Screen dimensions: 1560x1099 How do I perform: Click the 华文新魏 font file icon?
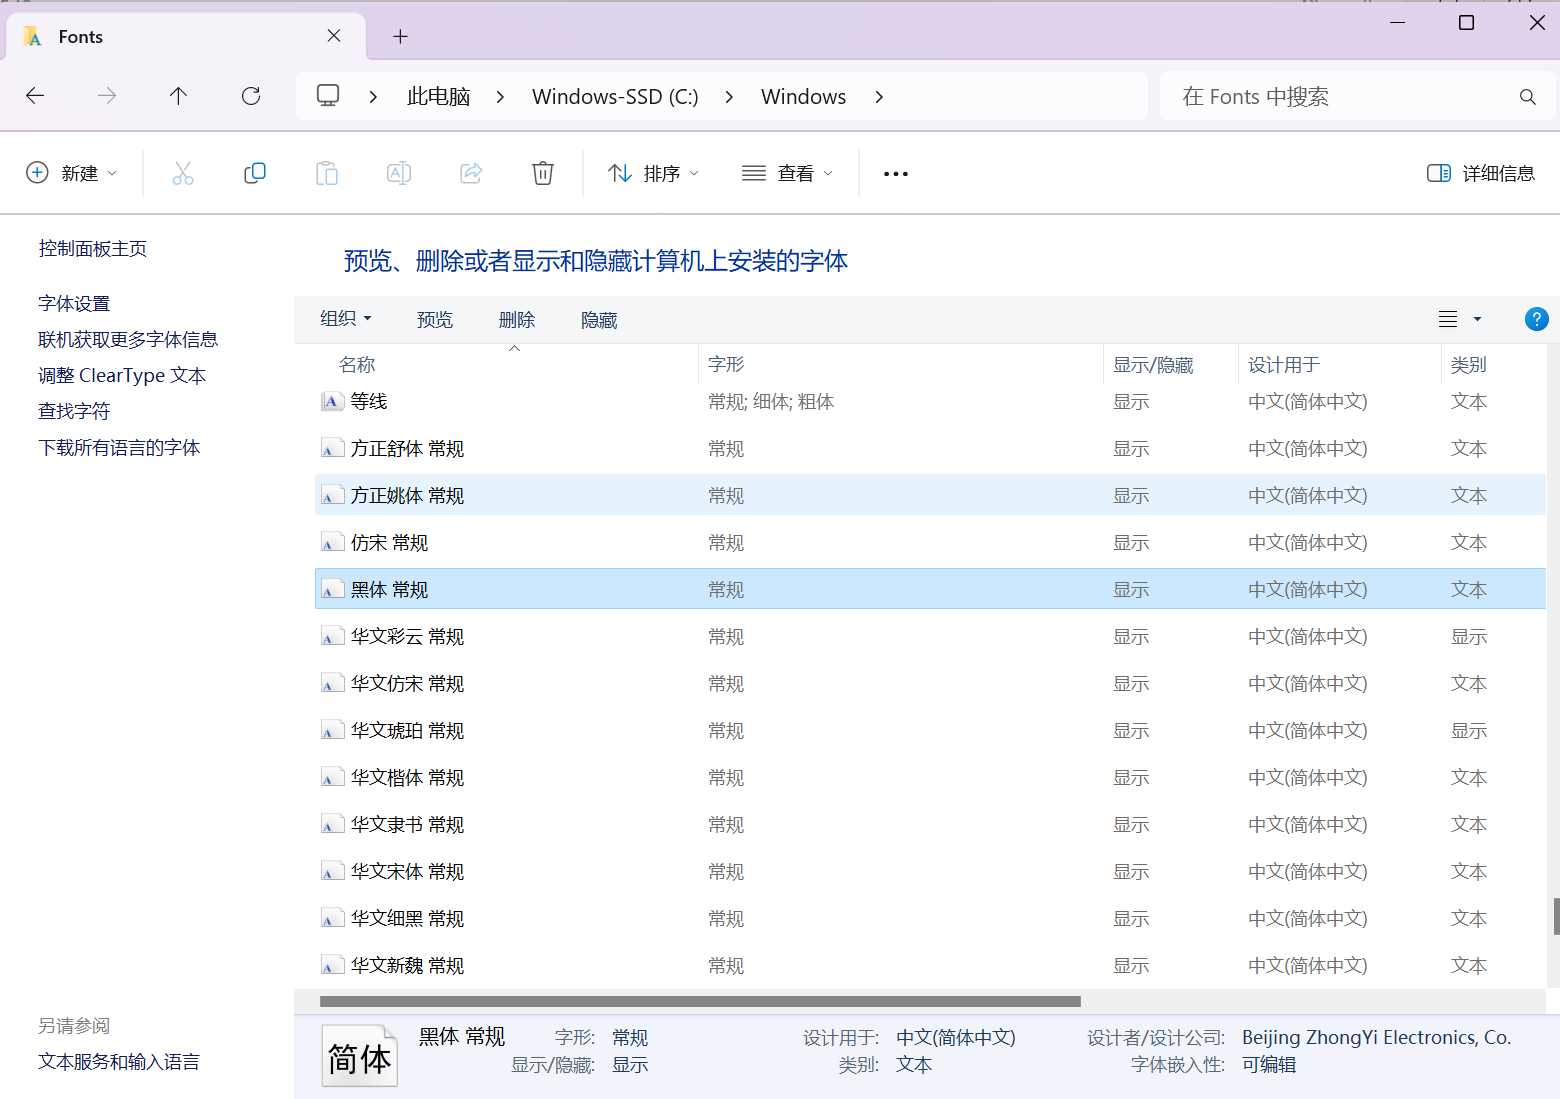coord(332,966)
